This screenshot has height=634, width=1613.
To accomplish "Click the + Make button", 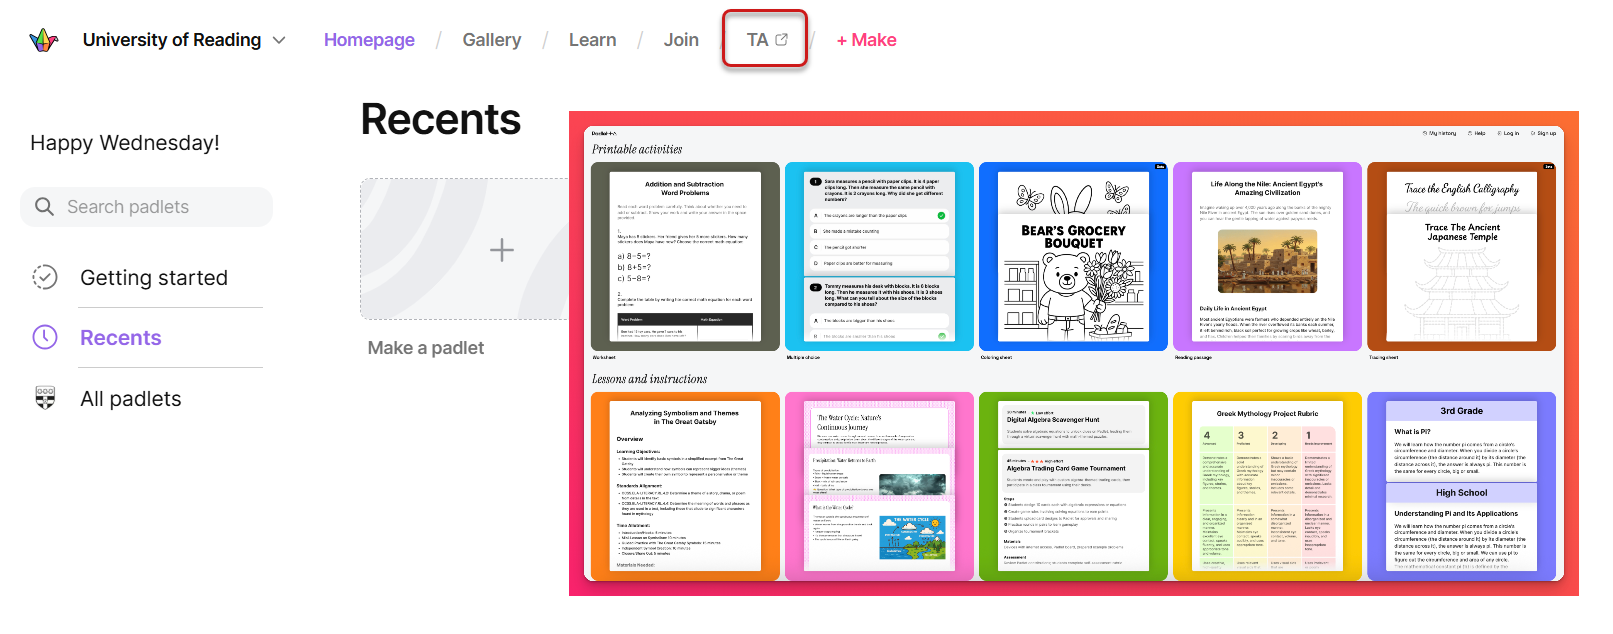I will [x=866, y=40].
